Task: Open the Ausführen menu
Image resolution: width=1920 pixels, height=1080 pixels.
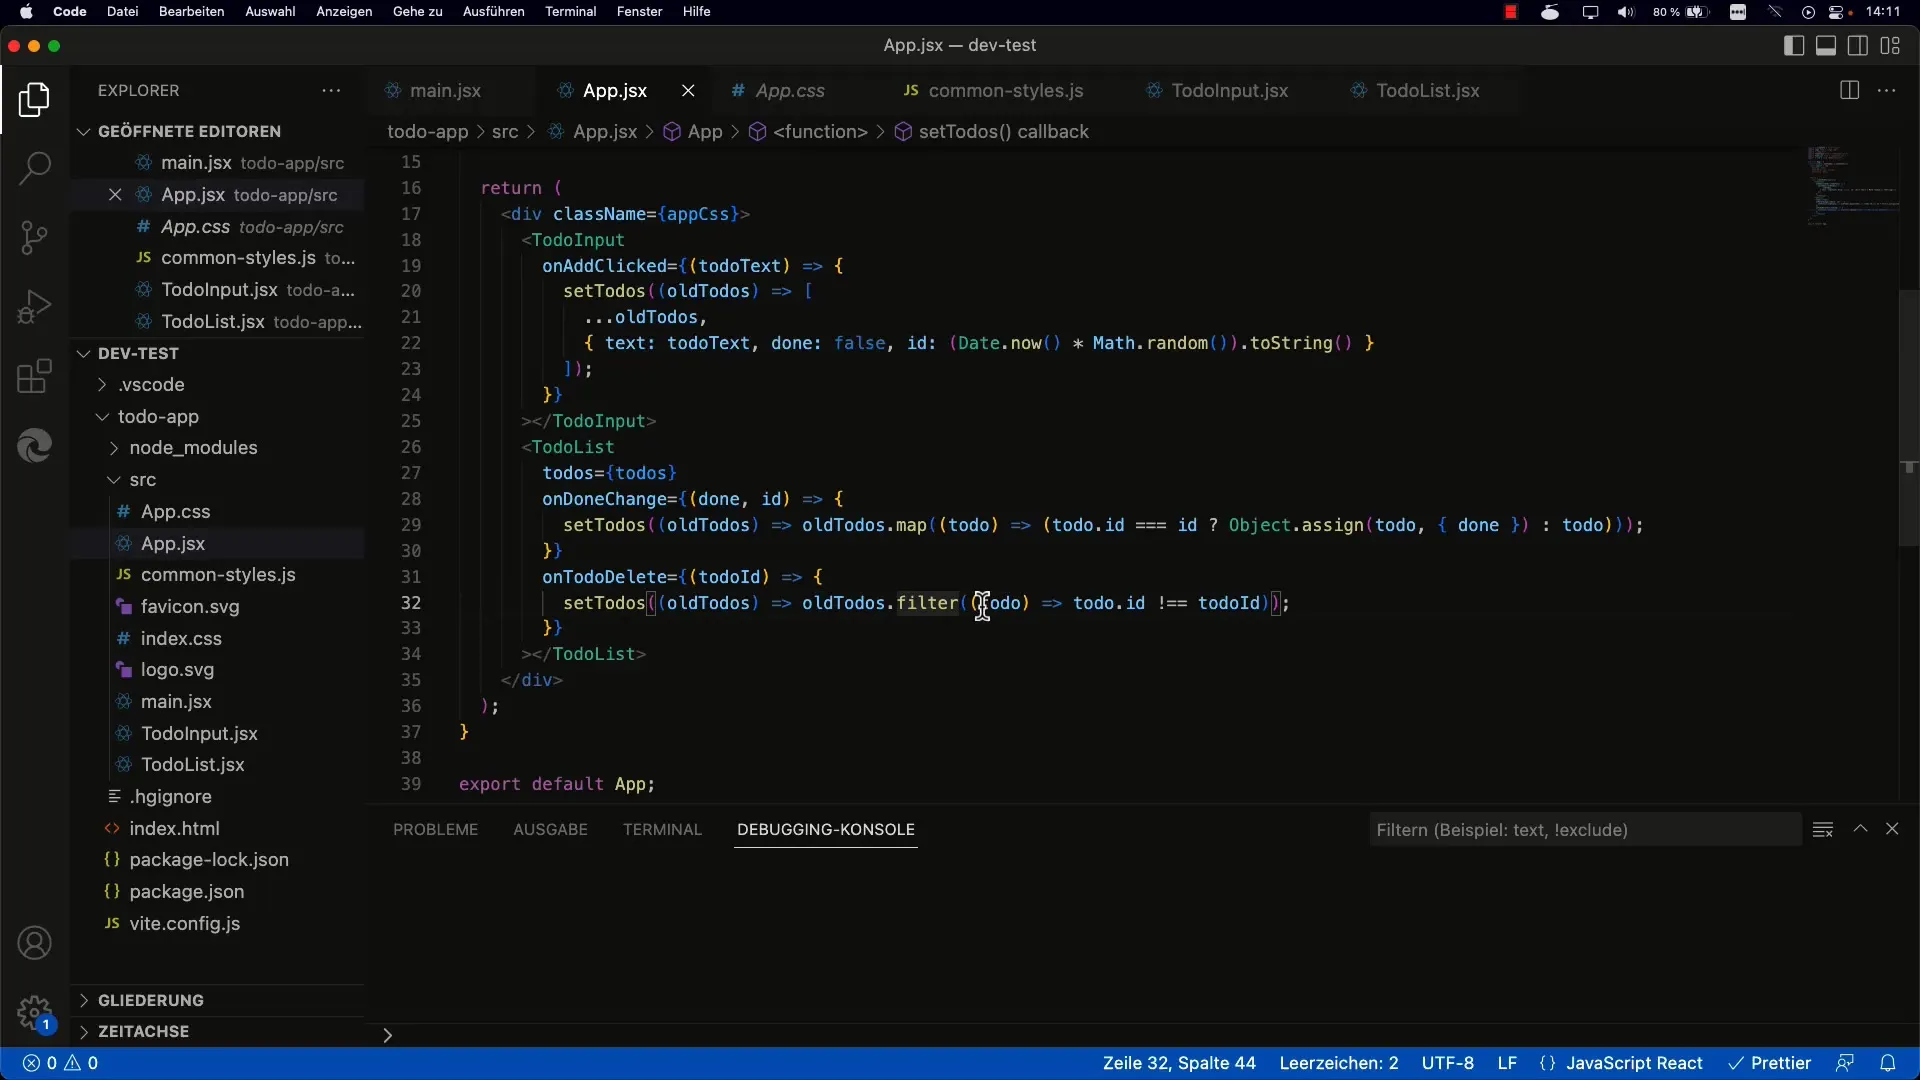Action: click(493, 12)
